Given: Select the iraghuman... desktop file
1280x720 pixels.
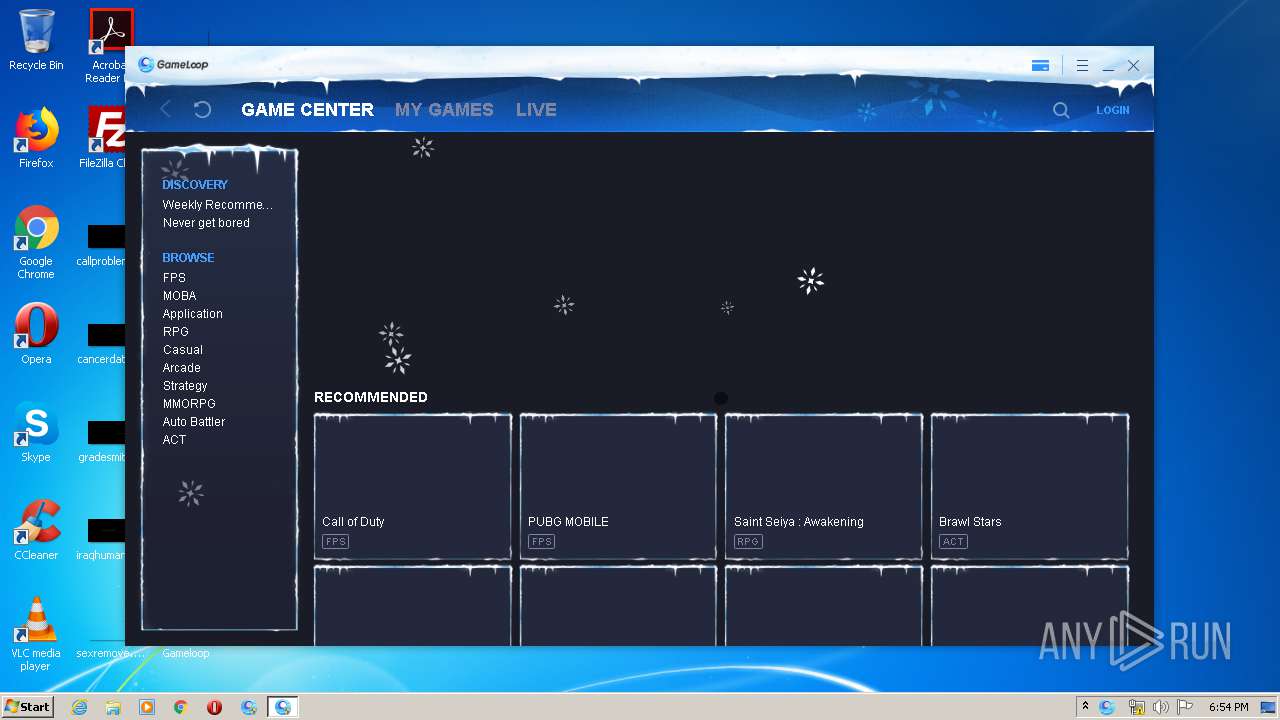Looking at the screenshot, I should (x=103, y=539).
